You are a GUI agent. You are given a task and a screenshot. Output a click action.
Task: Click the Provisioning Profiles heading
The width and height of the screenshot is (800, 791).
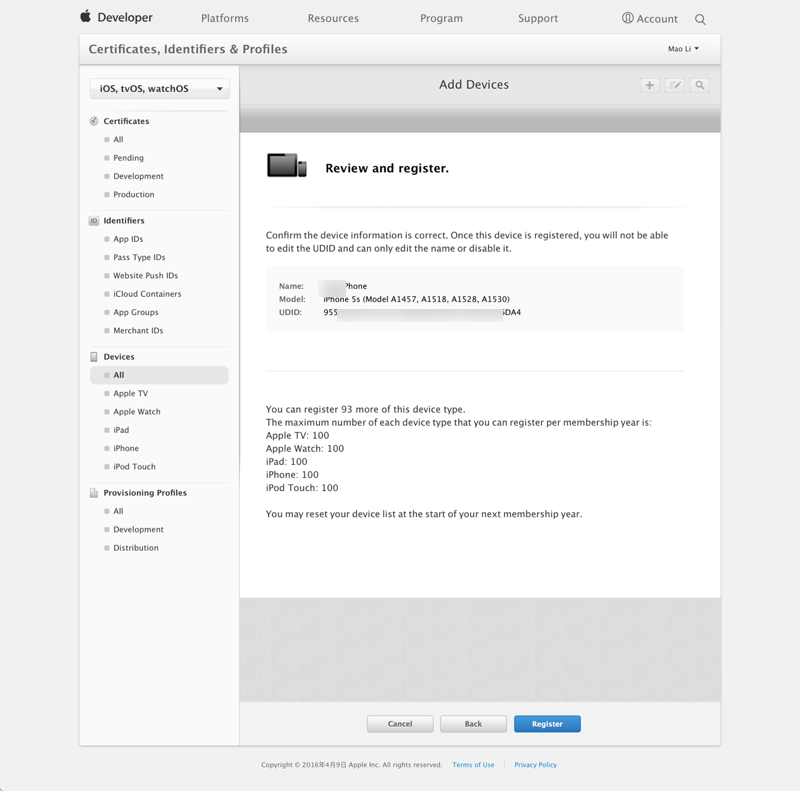[145, 493]
